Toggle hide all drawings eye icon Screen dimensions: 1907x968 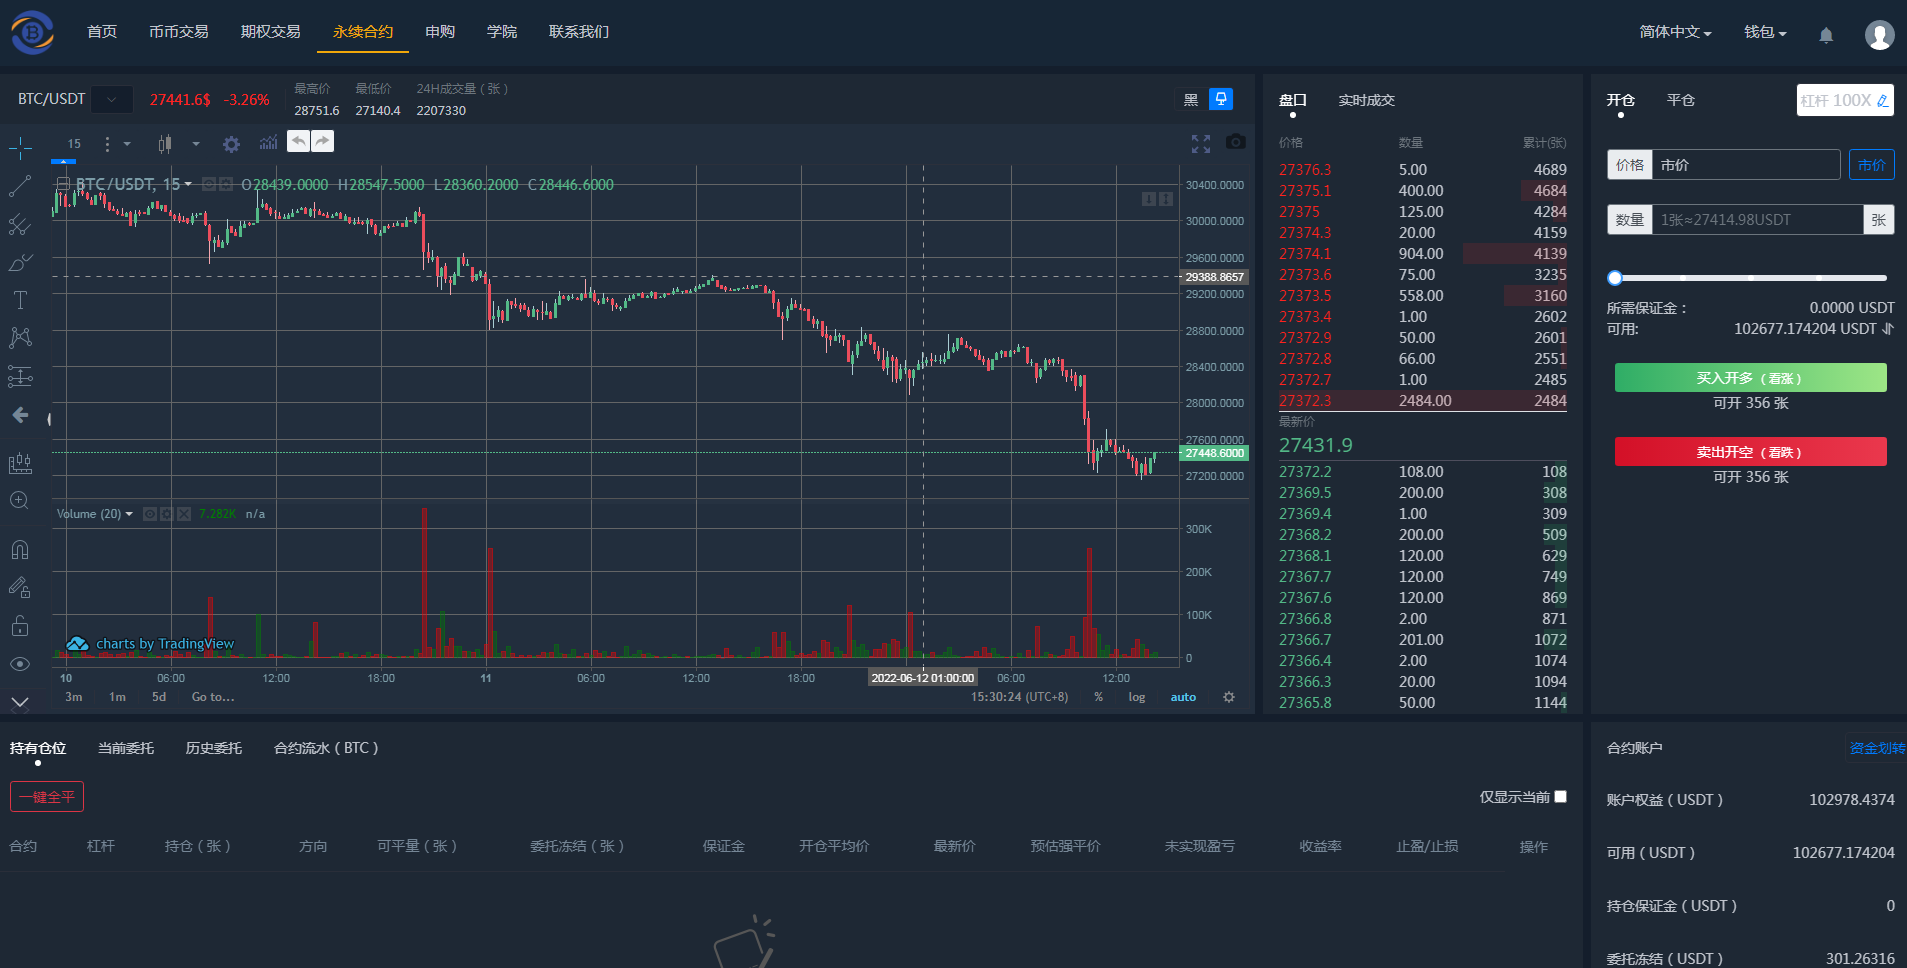20,664
